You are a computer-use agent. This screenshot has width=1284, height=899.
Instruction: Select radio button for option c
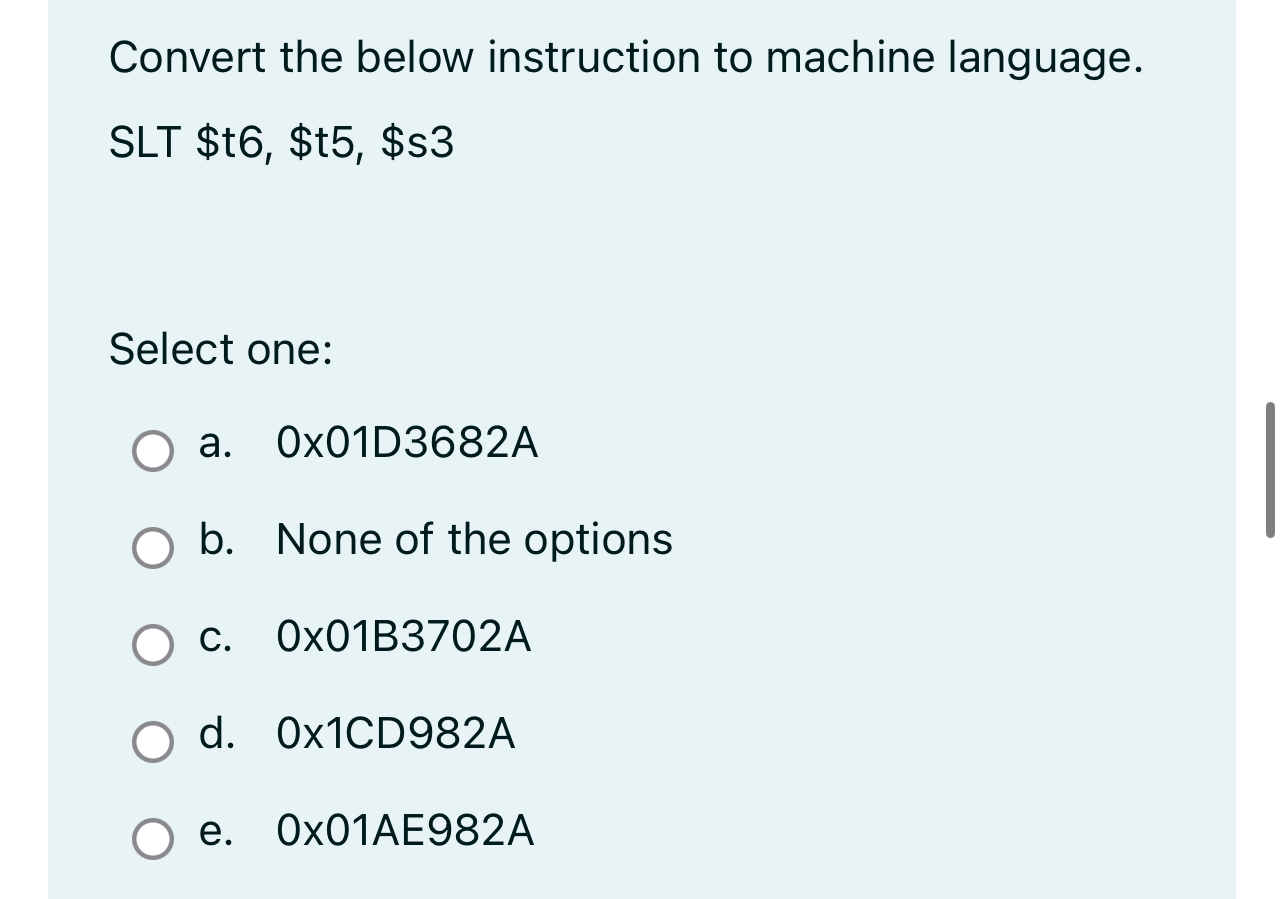154,646
